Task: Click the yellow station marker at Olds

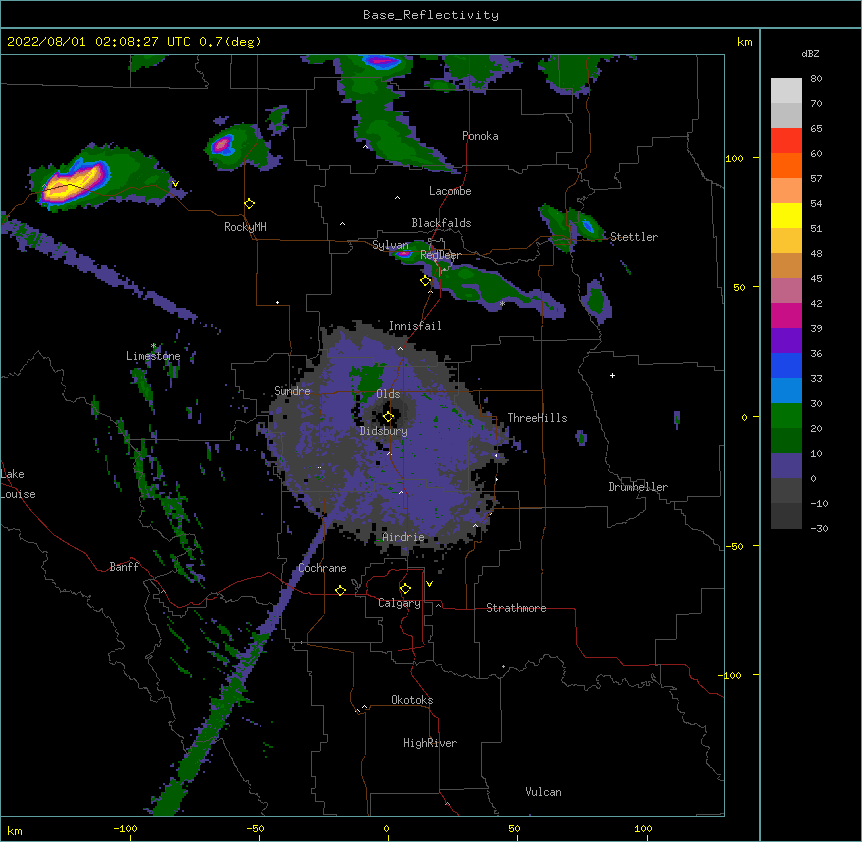Action: pyautogui.click(x=388, y=416)
